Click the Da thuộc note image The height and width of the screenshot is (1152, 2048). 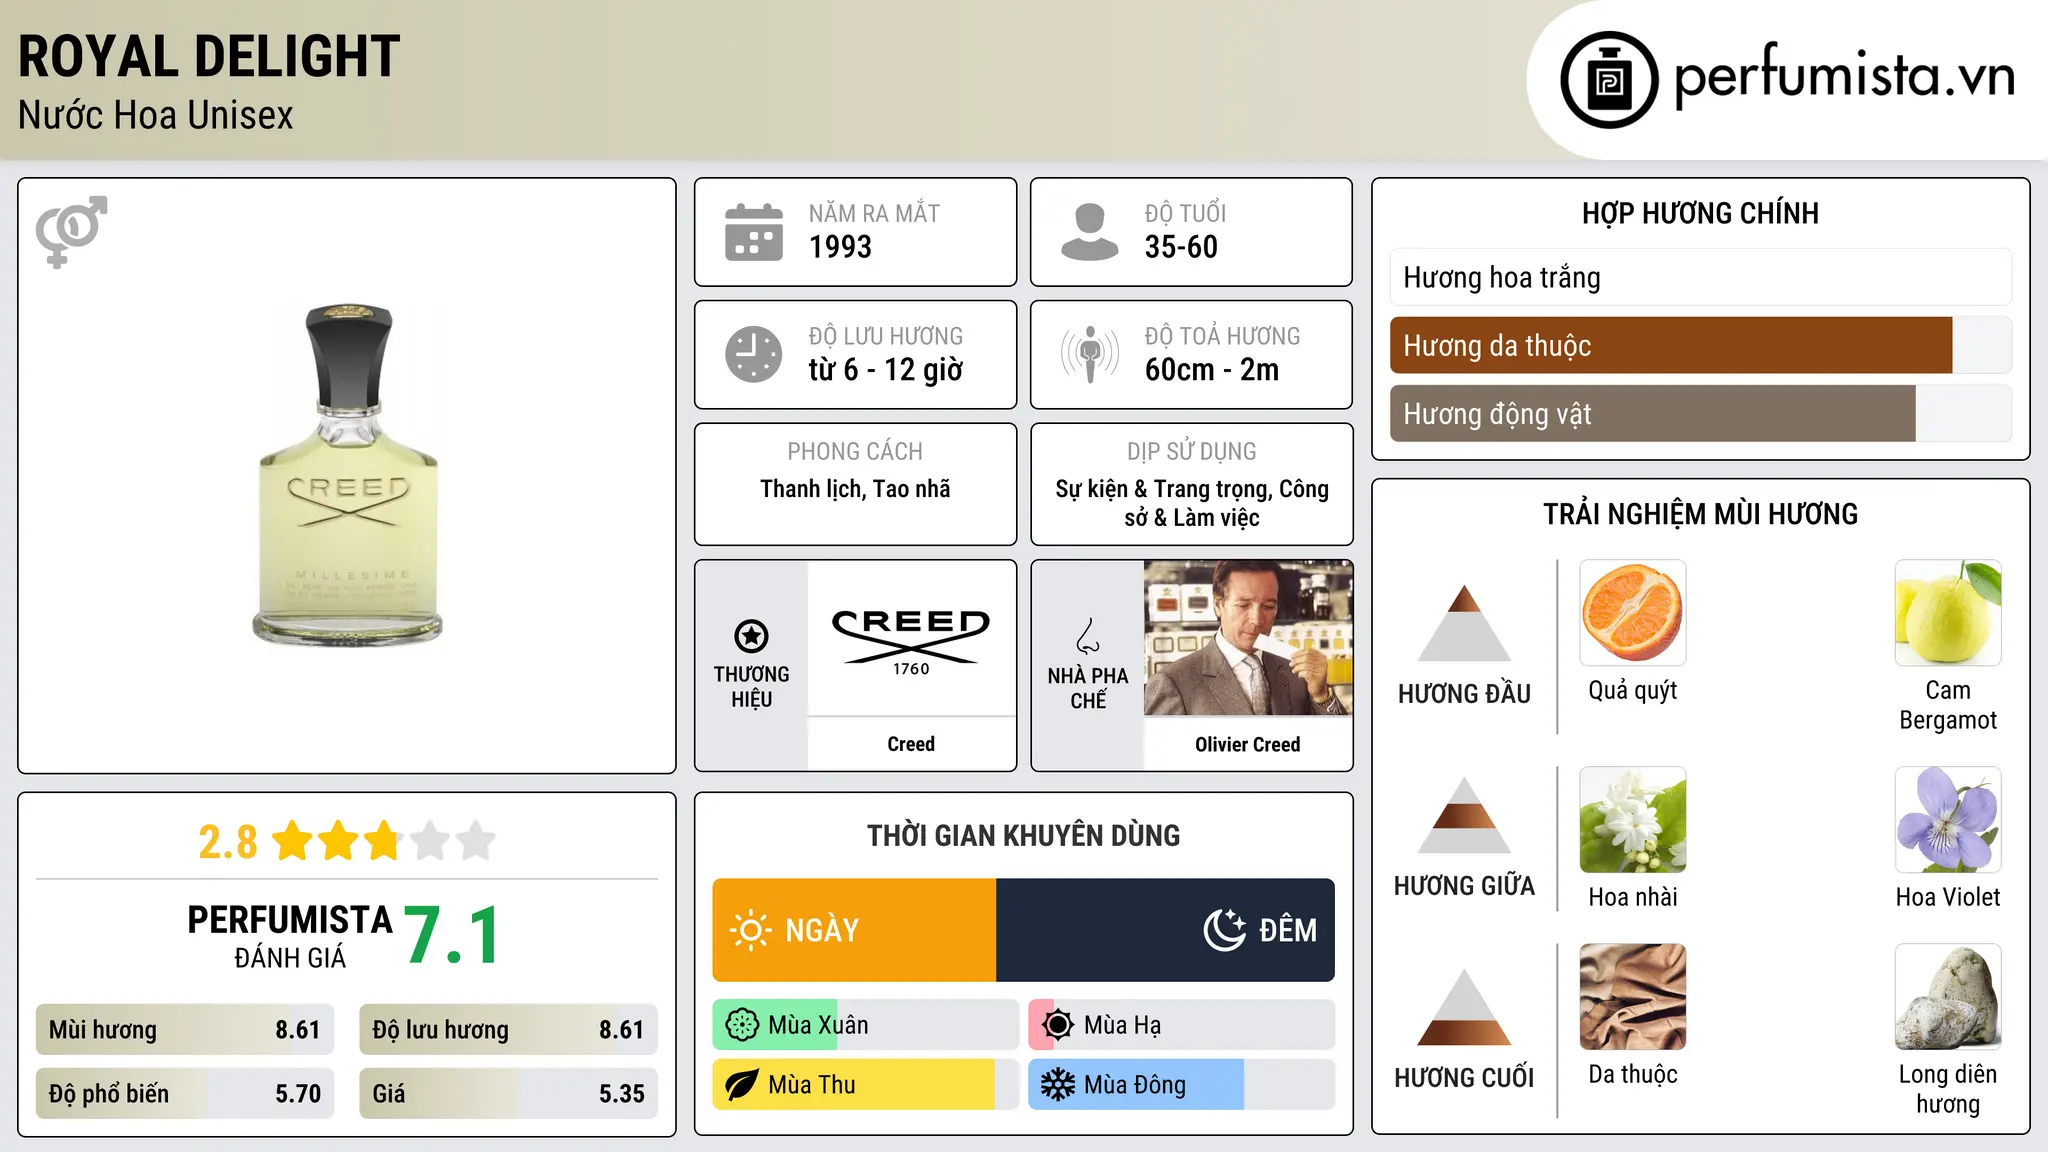[x=1633, y=997]
